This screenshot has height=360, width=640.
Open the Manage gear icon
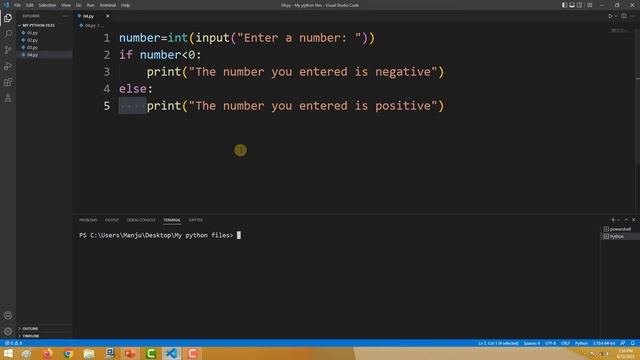click(x=8, y=331)
